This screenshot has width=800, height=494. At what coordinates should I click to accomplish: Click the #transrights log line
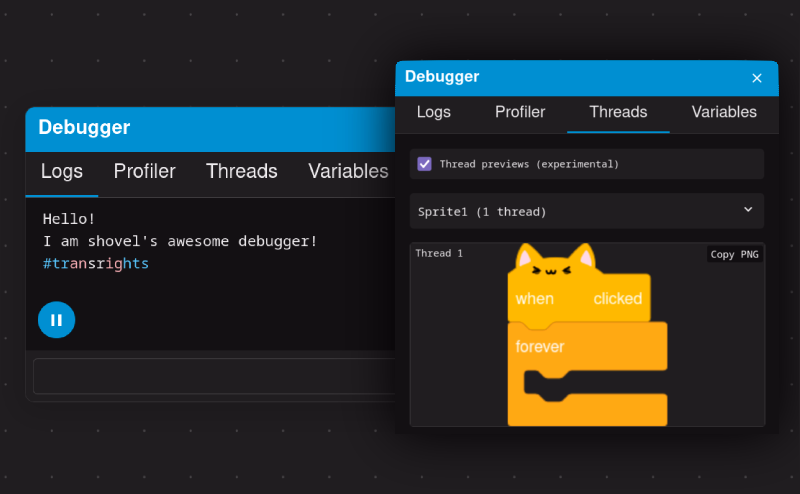96,263
